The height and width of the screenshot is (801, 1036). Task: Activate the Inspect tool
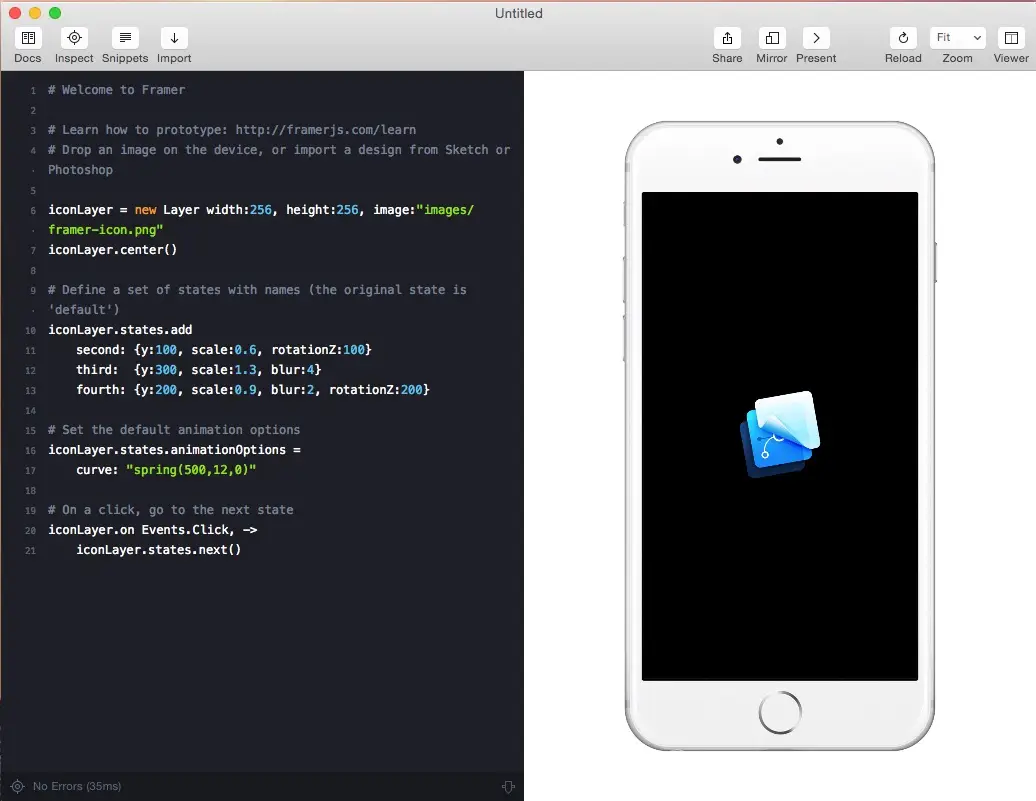click(74, 38)
